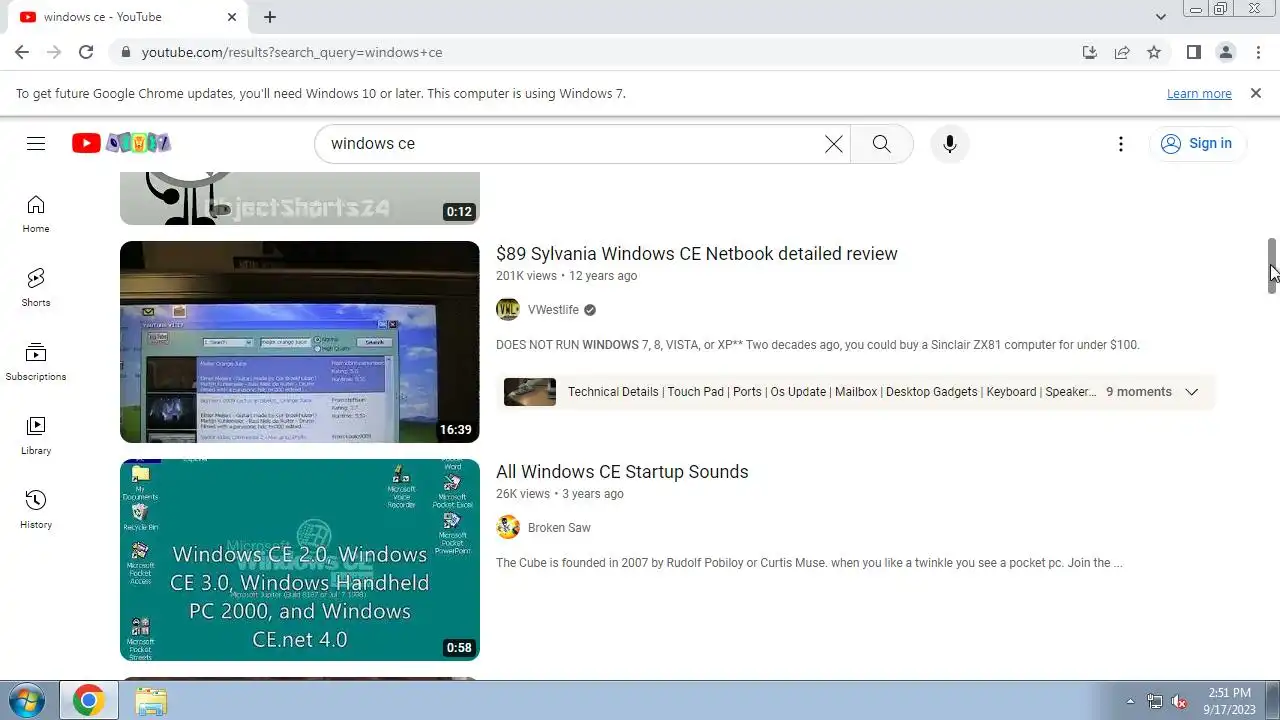Open the Chrome profile icon
Image resolution: width=1280 pixels, height=720 pixels.
(1225, 52)
